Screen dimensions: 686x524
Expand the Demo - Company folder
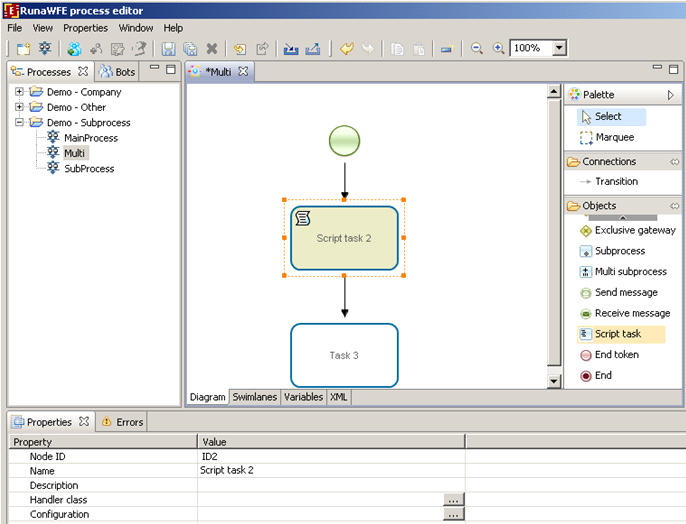(x=19, y=92)
